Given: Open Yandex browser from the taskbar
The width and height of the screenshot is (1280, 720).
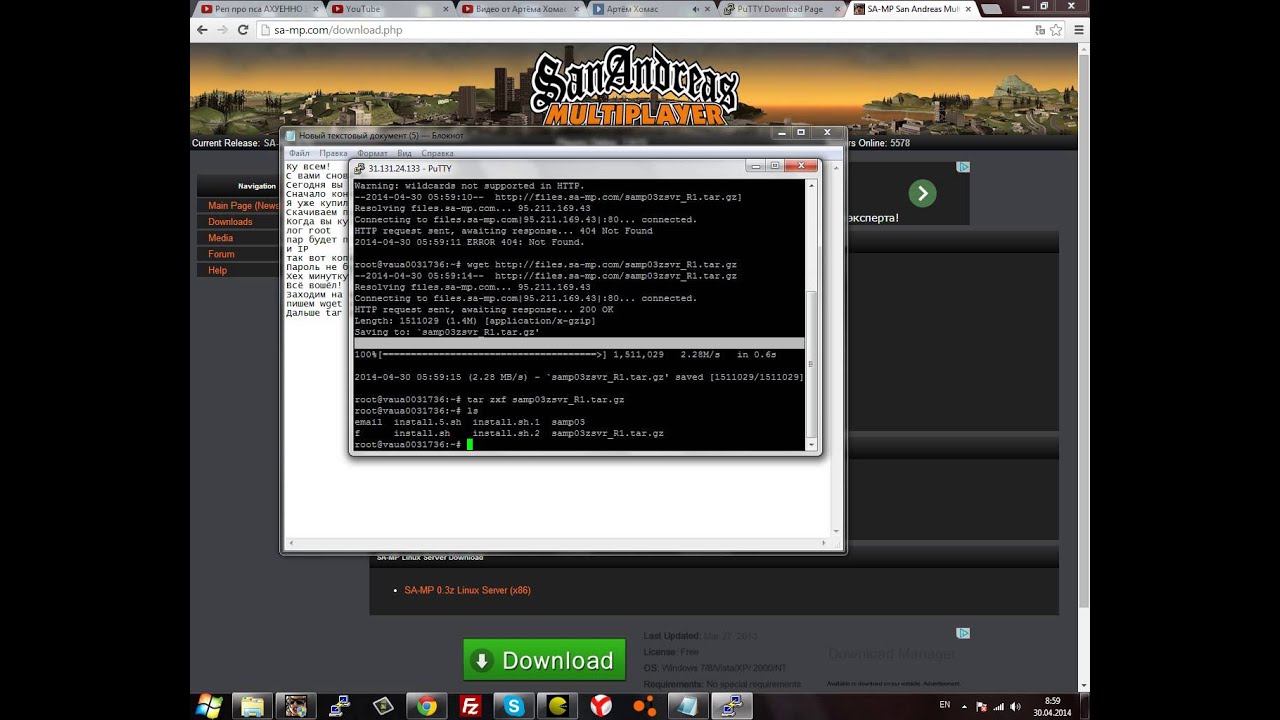Looking at the screenshot, I should 601,706.
